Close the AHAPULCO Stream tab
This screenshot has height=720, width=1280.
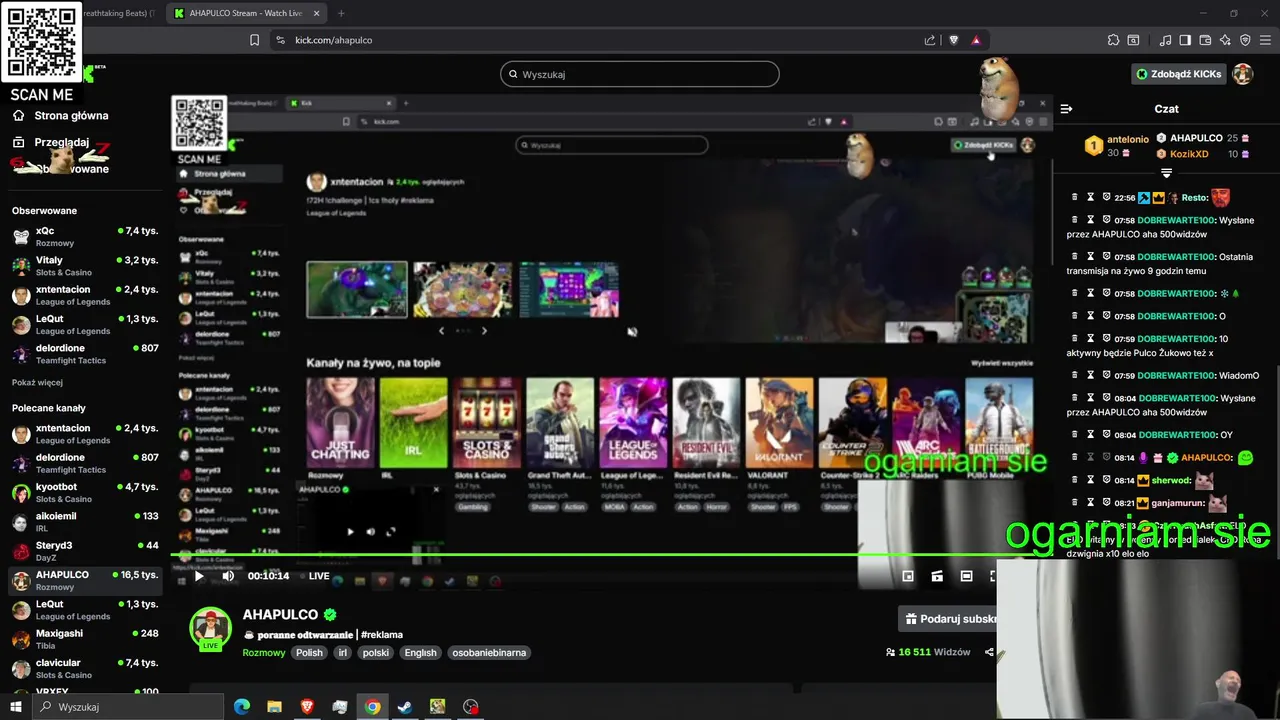coord(314,13)
